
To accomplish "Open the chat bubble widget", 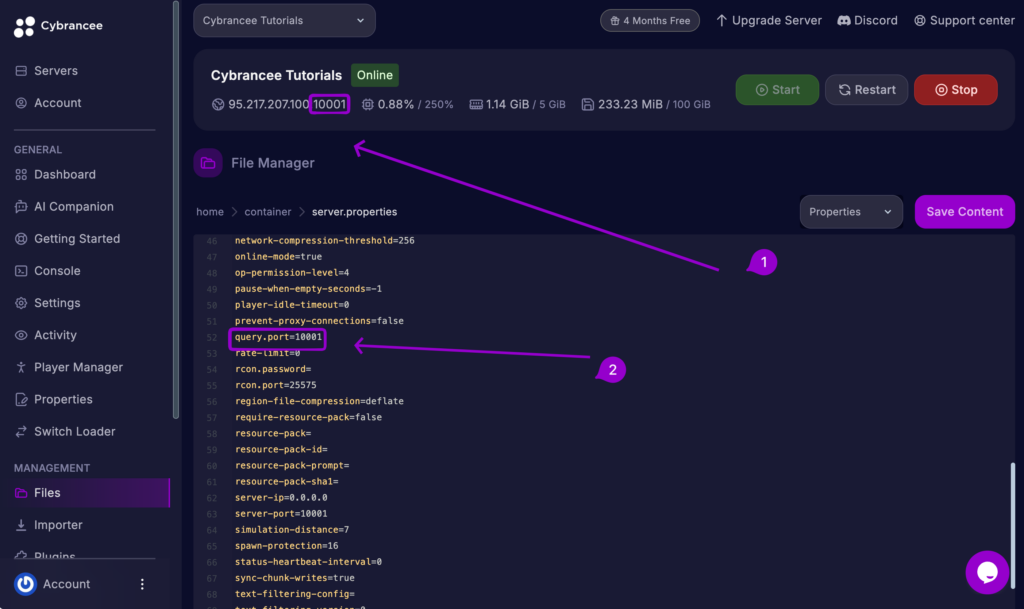I will pos(987,572).
